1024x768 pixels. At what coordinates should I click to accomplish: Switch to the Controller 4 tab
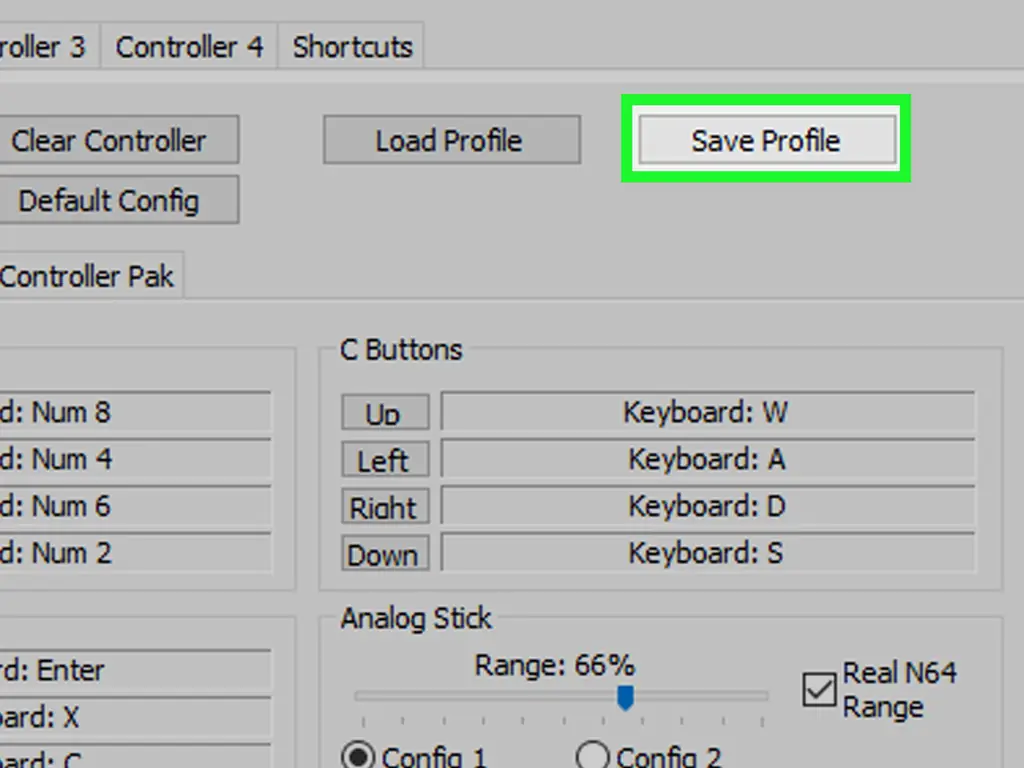click(189, 46)
